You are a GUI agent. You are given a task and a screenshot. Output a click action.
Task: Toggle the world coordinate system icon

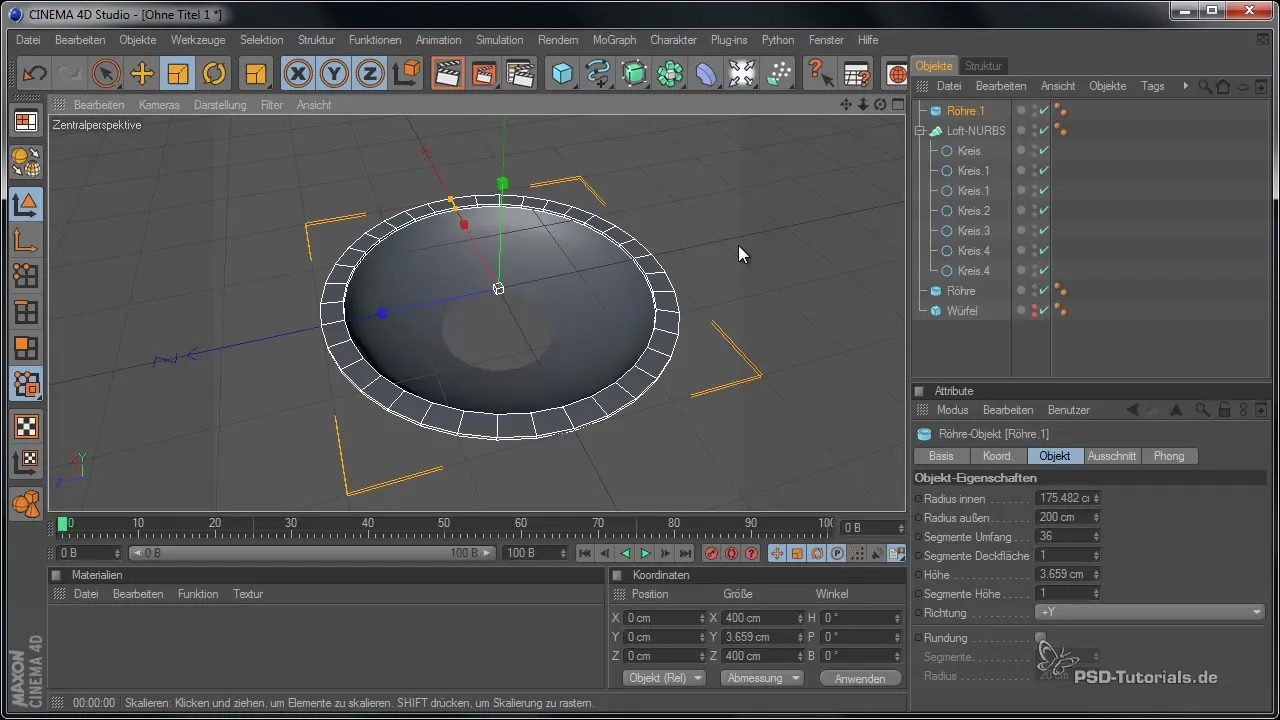click(406, 74)
